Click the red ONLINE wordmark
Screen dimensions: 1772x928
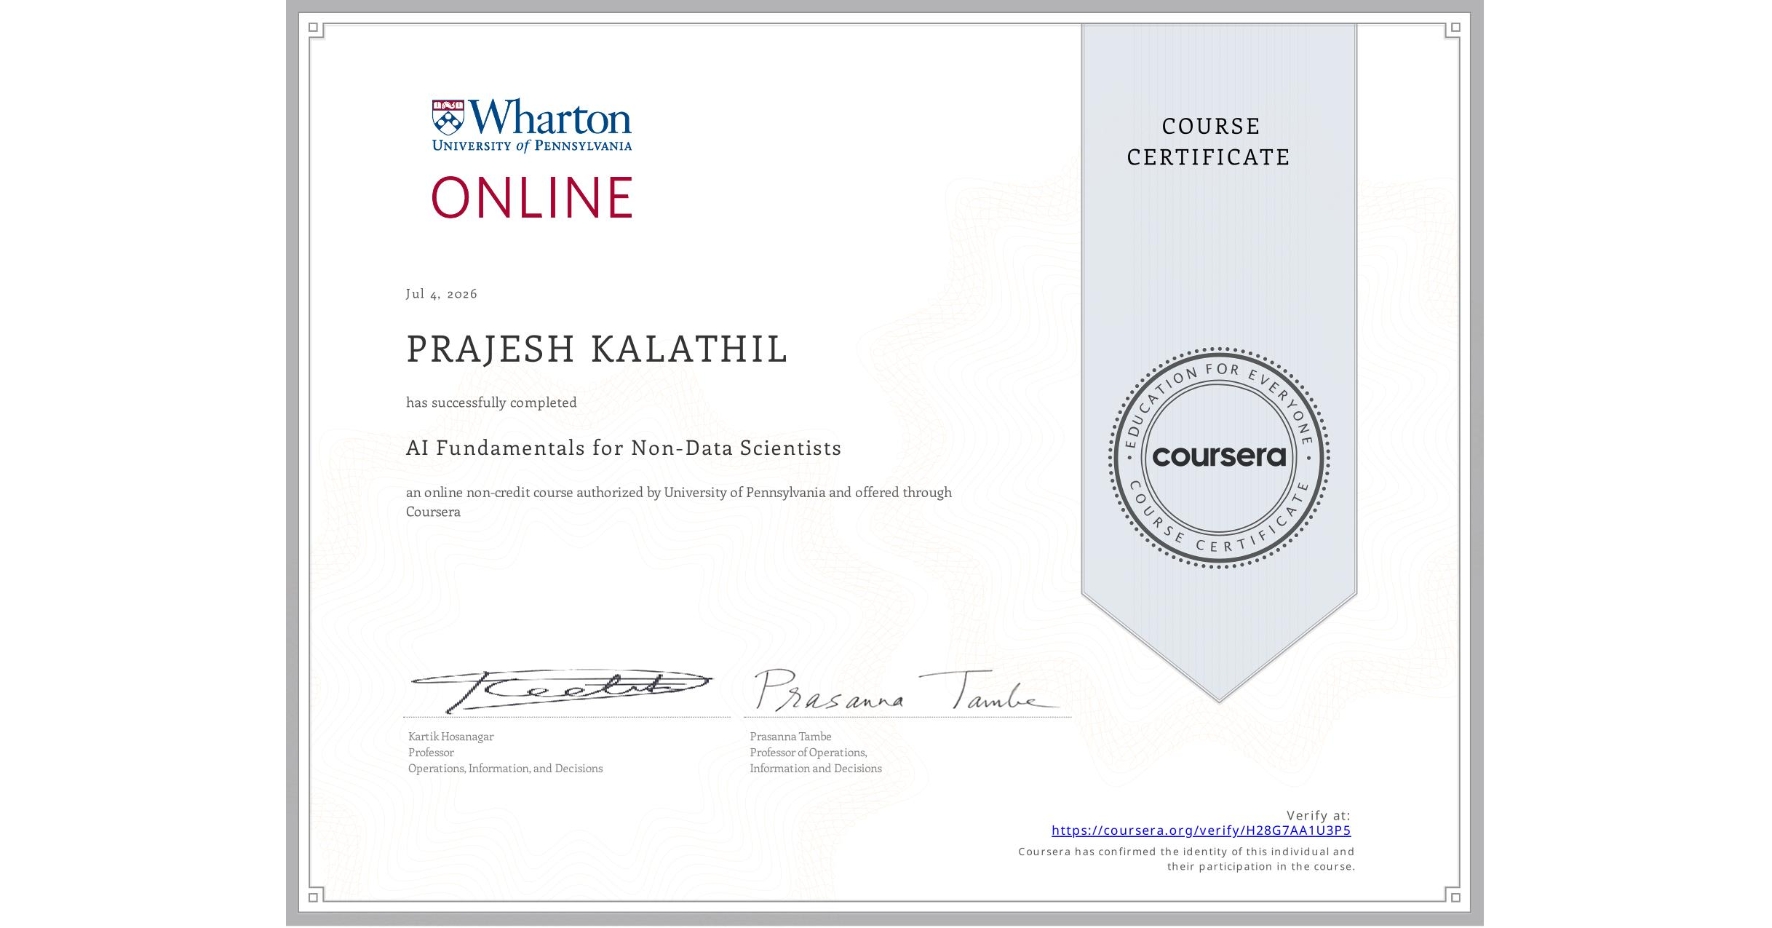click(532, 197)
